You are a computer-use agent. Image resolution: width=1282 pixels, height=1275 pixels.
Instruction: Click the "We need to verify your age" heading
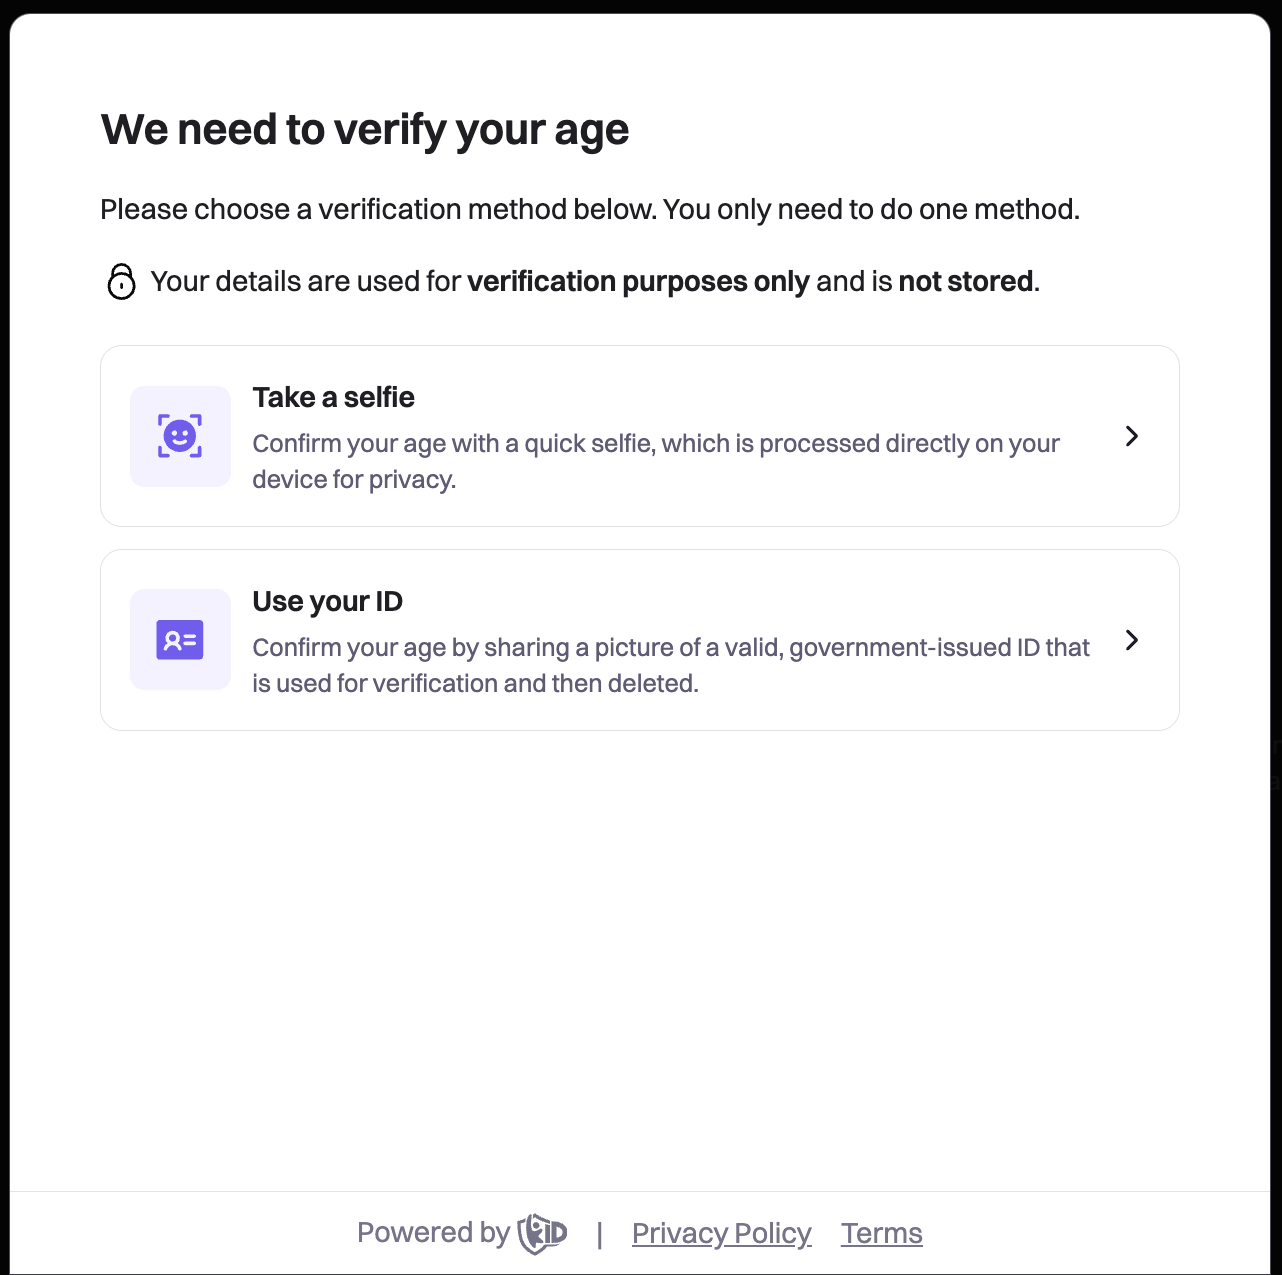(365, 130)
